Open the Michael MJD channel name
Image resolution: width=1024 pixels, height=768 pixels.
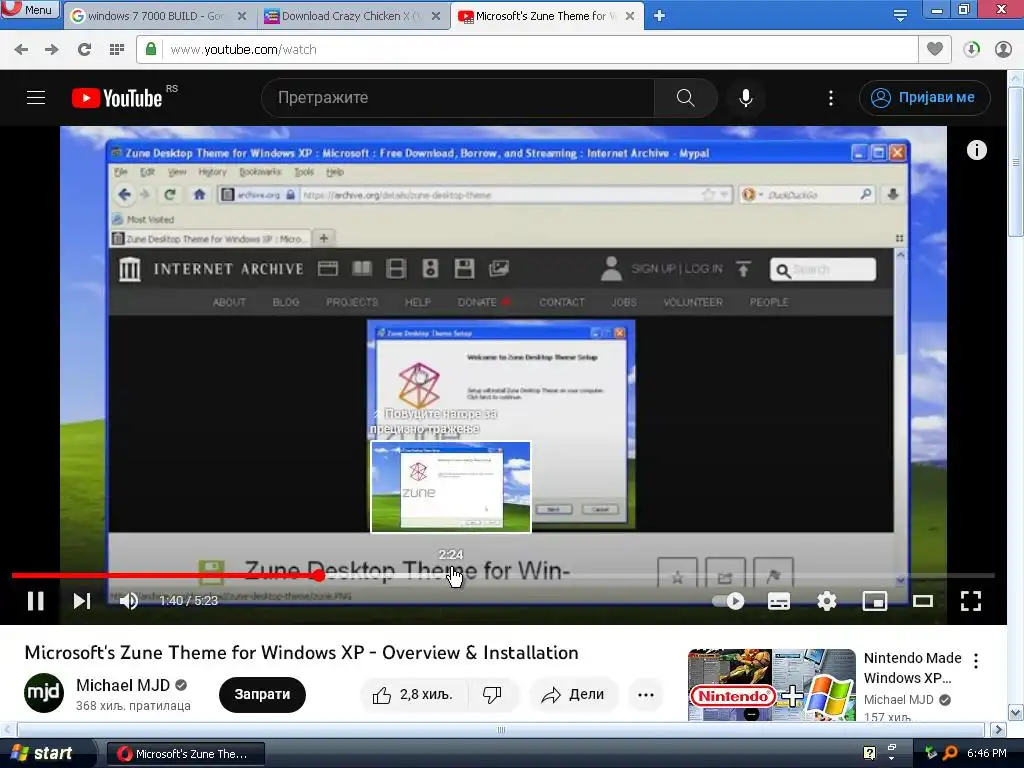(x=123, y=685)
